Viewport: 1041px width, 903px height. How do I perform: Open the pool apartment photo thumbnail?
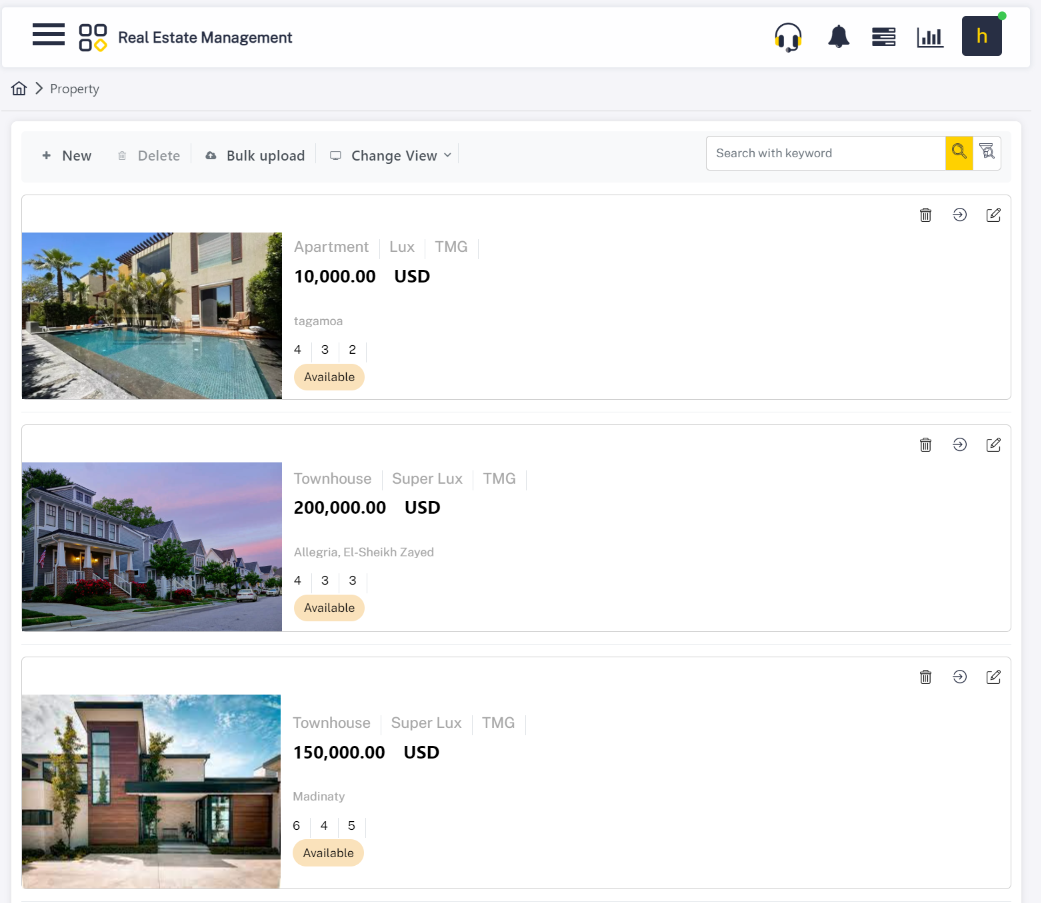click(x=152, y=315)
